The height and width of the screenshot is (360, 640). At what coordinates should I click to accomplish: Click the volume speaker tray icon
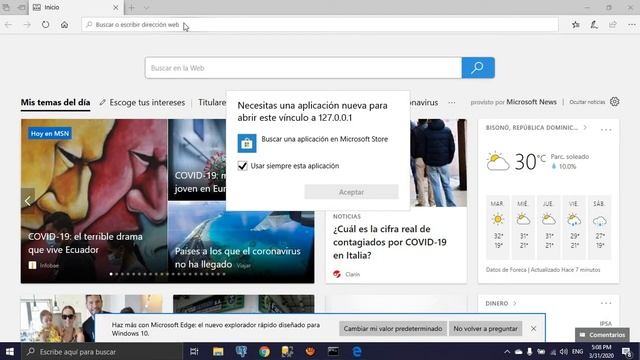coord(564,351)
